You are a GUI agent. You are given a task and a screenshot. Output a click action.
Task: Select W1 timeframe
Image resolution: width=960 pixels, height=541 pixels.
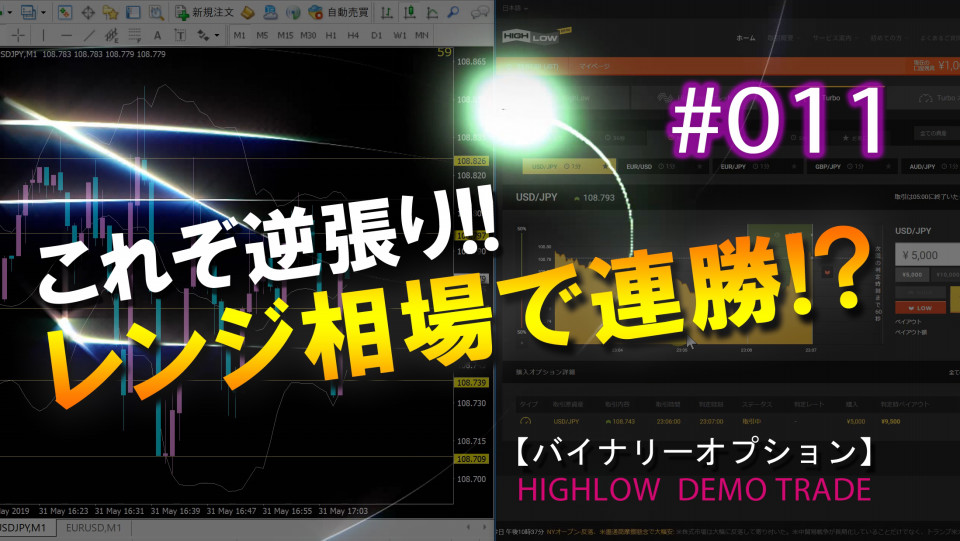tap(400, 35)
